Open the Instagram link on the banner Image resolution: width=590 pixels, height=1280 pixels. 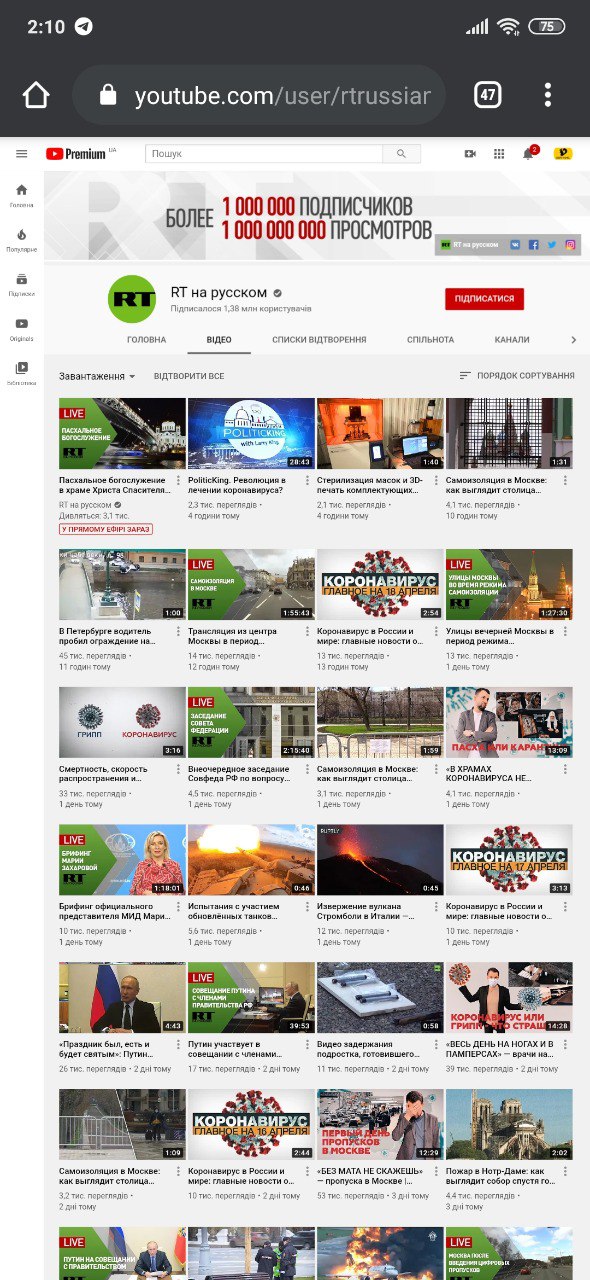pos(571,244)
